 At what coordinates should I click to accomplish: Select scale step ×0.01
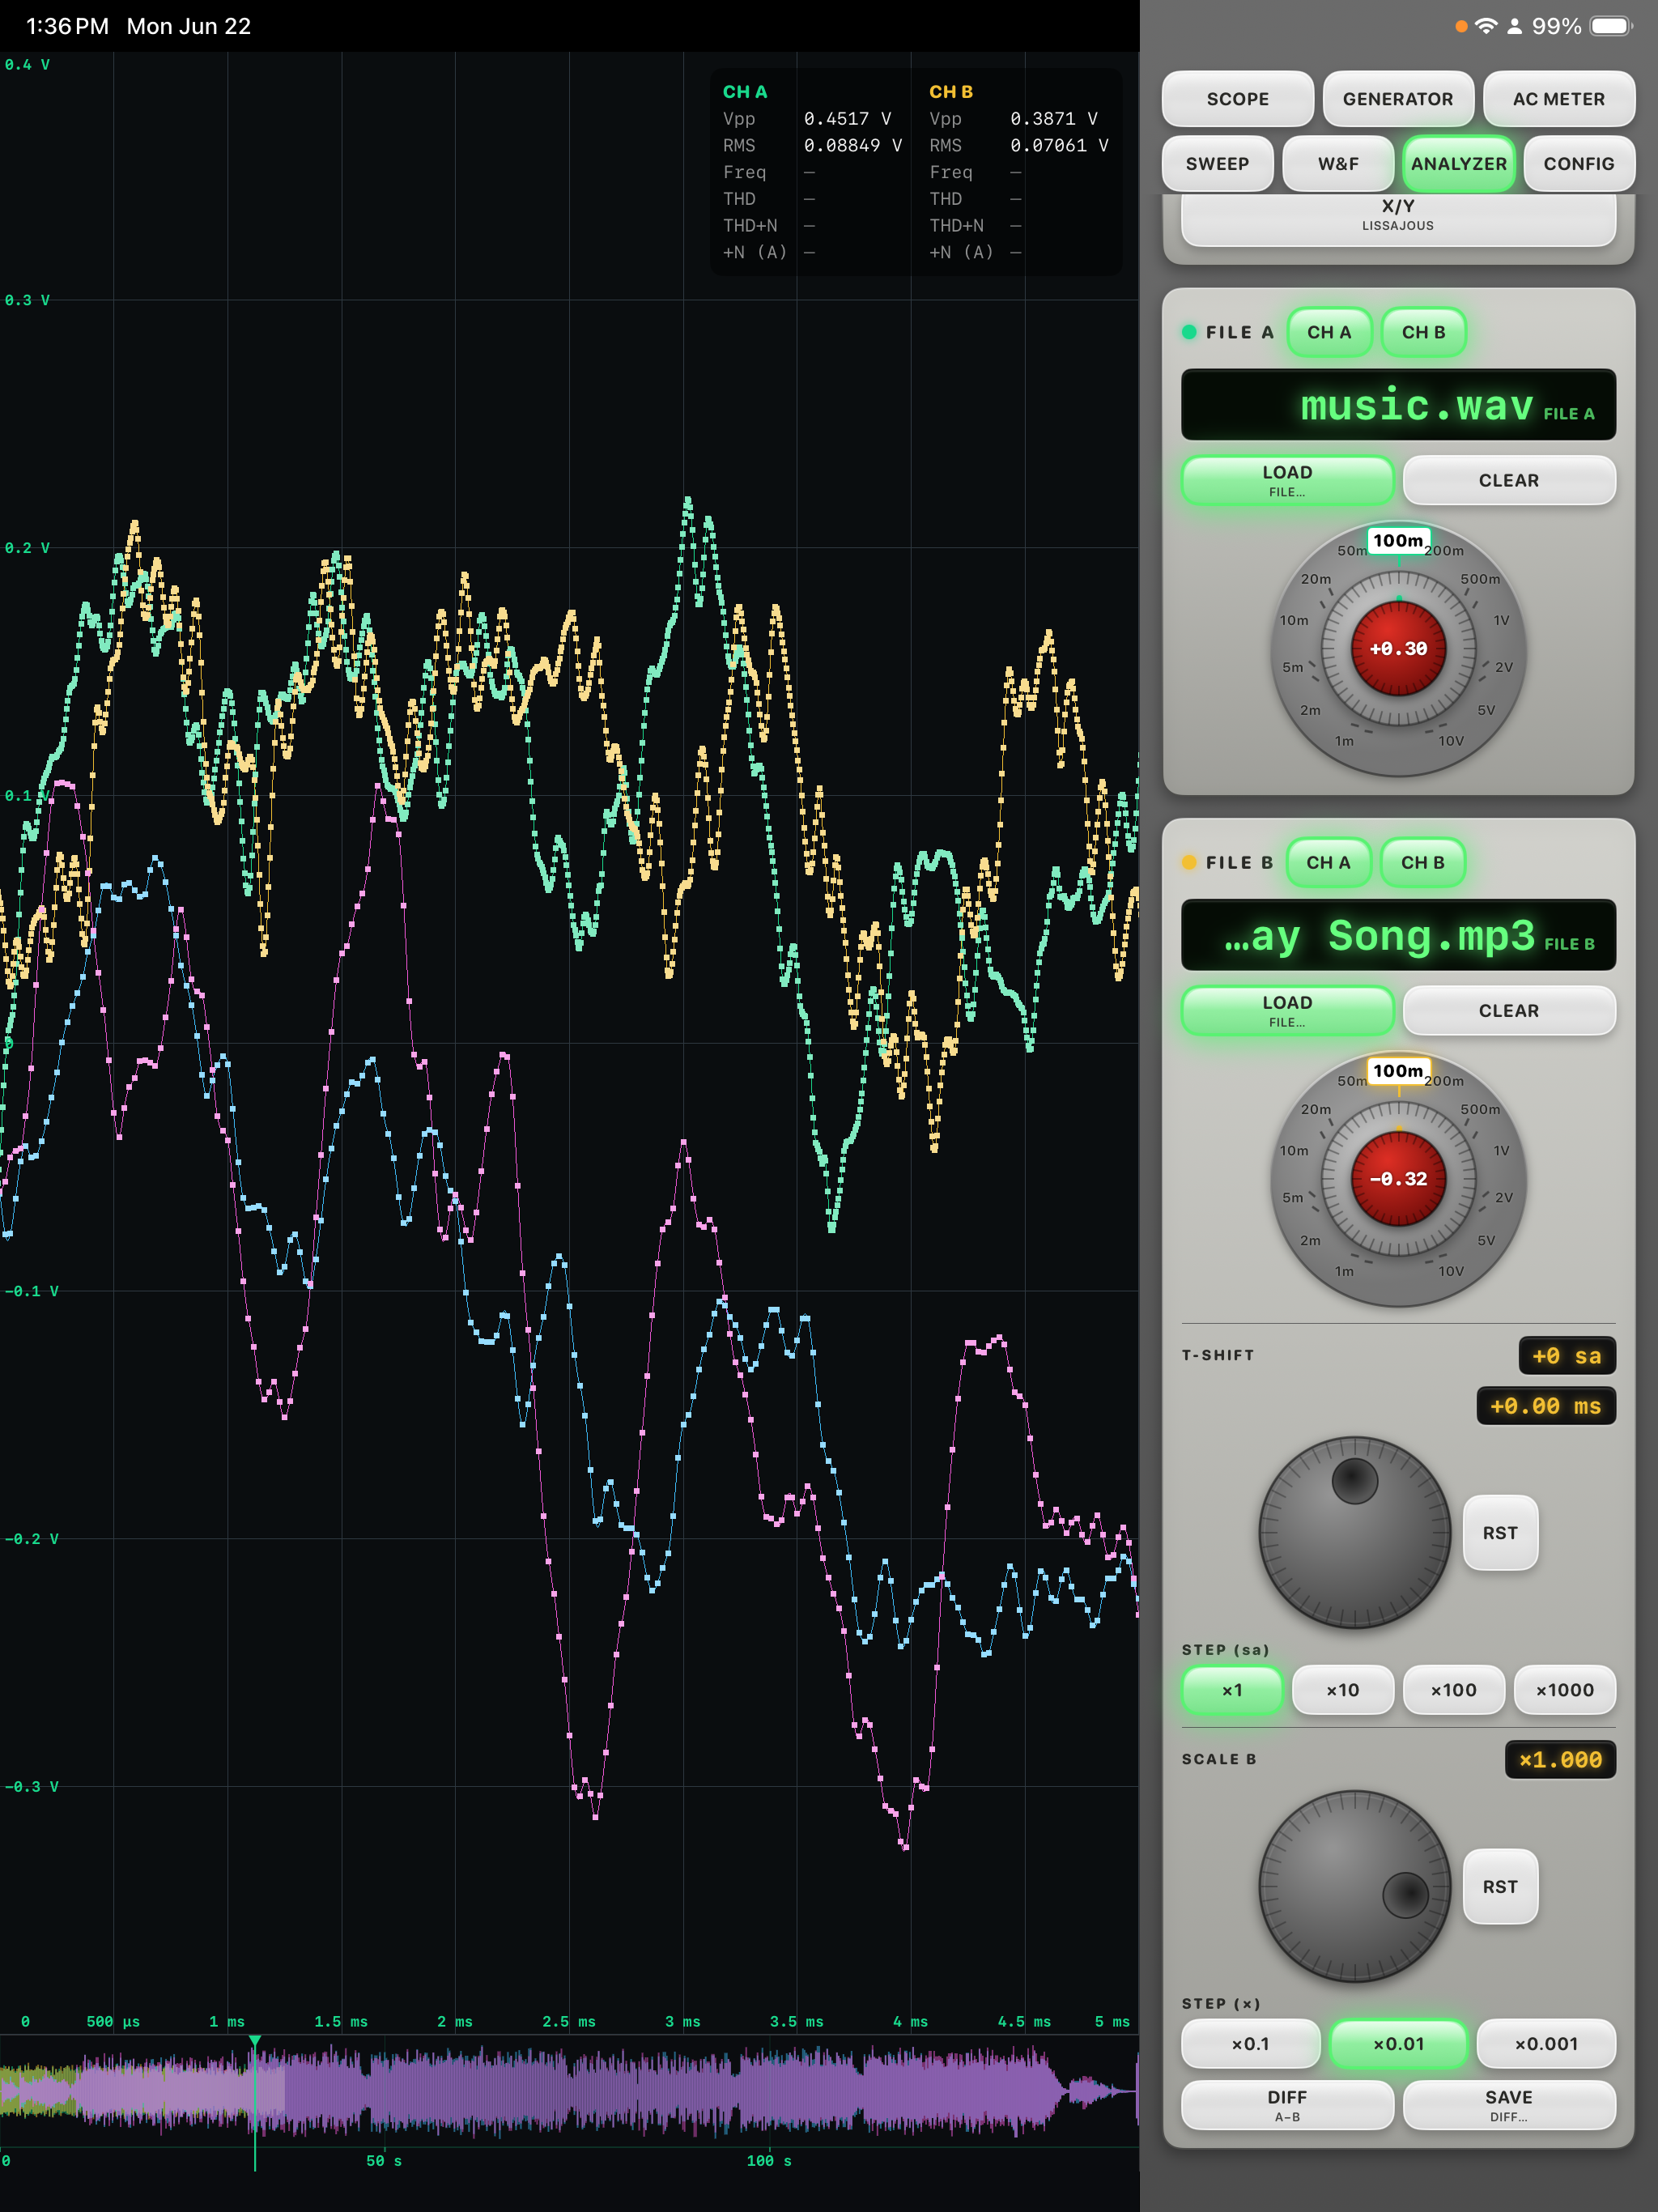(1398, 2044)
